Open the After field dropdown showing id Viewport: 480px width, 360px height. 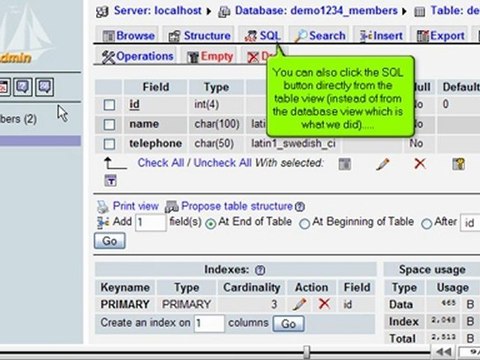470,222
